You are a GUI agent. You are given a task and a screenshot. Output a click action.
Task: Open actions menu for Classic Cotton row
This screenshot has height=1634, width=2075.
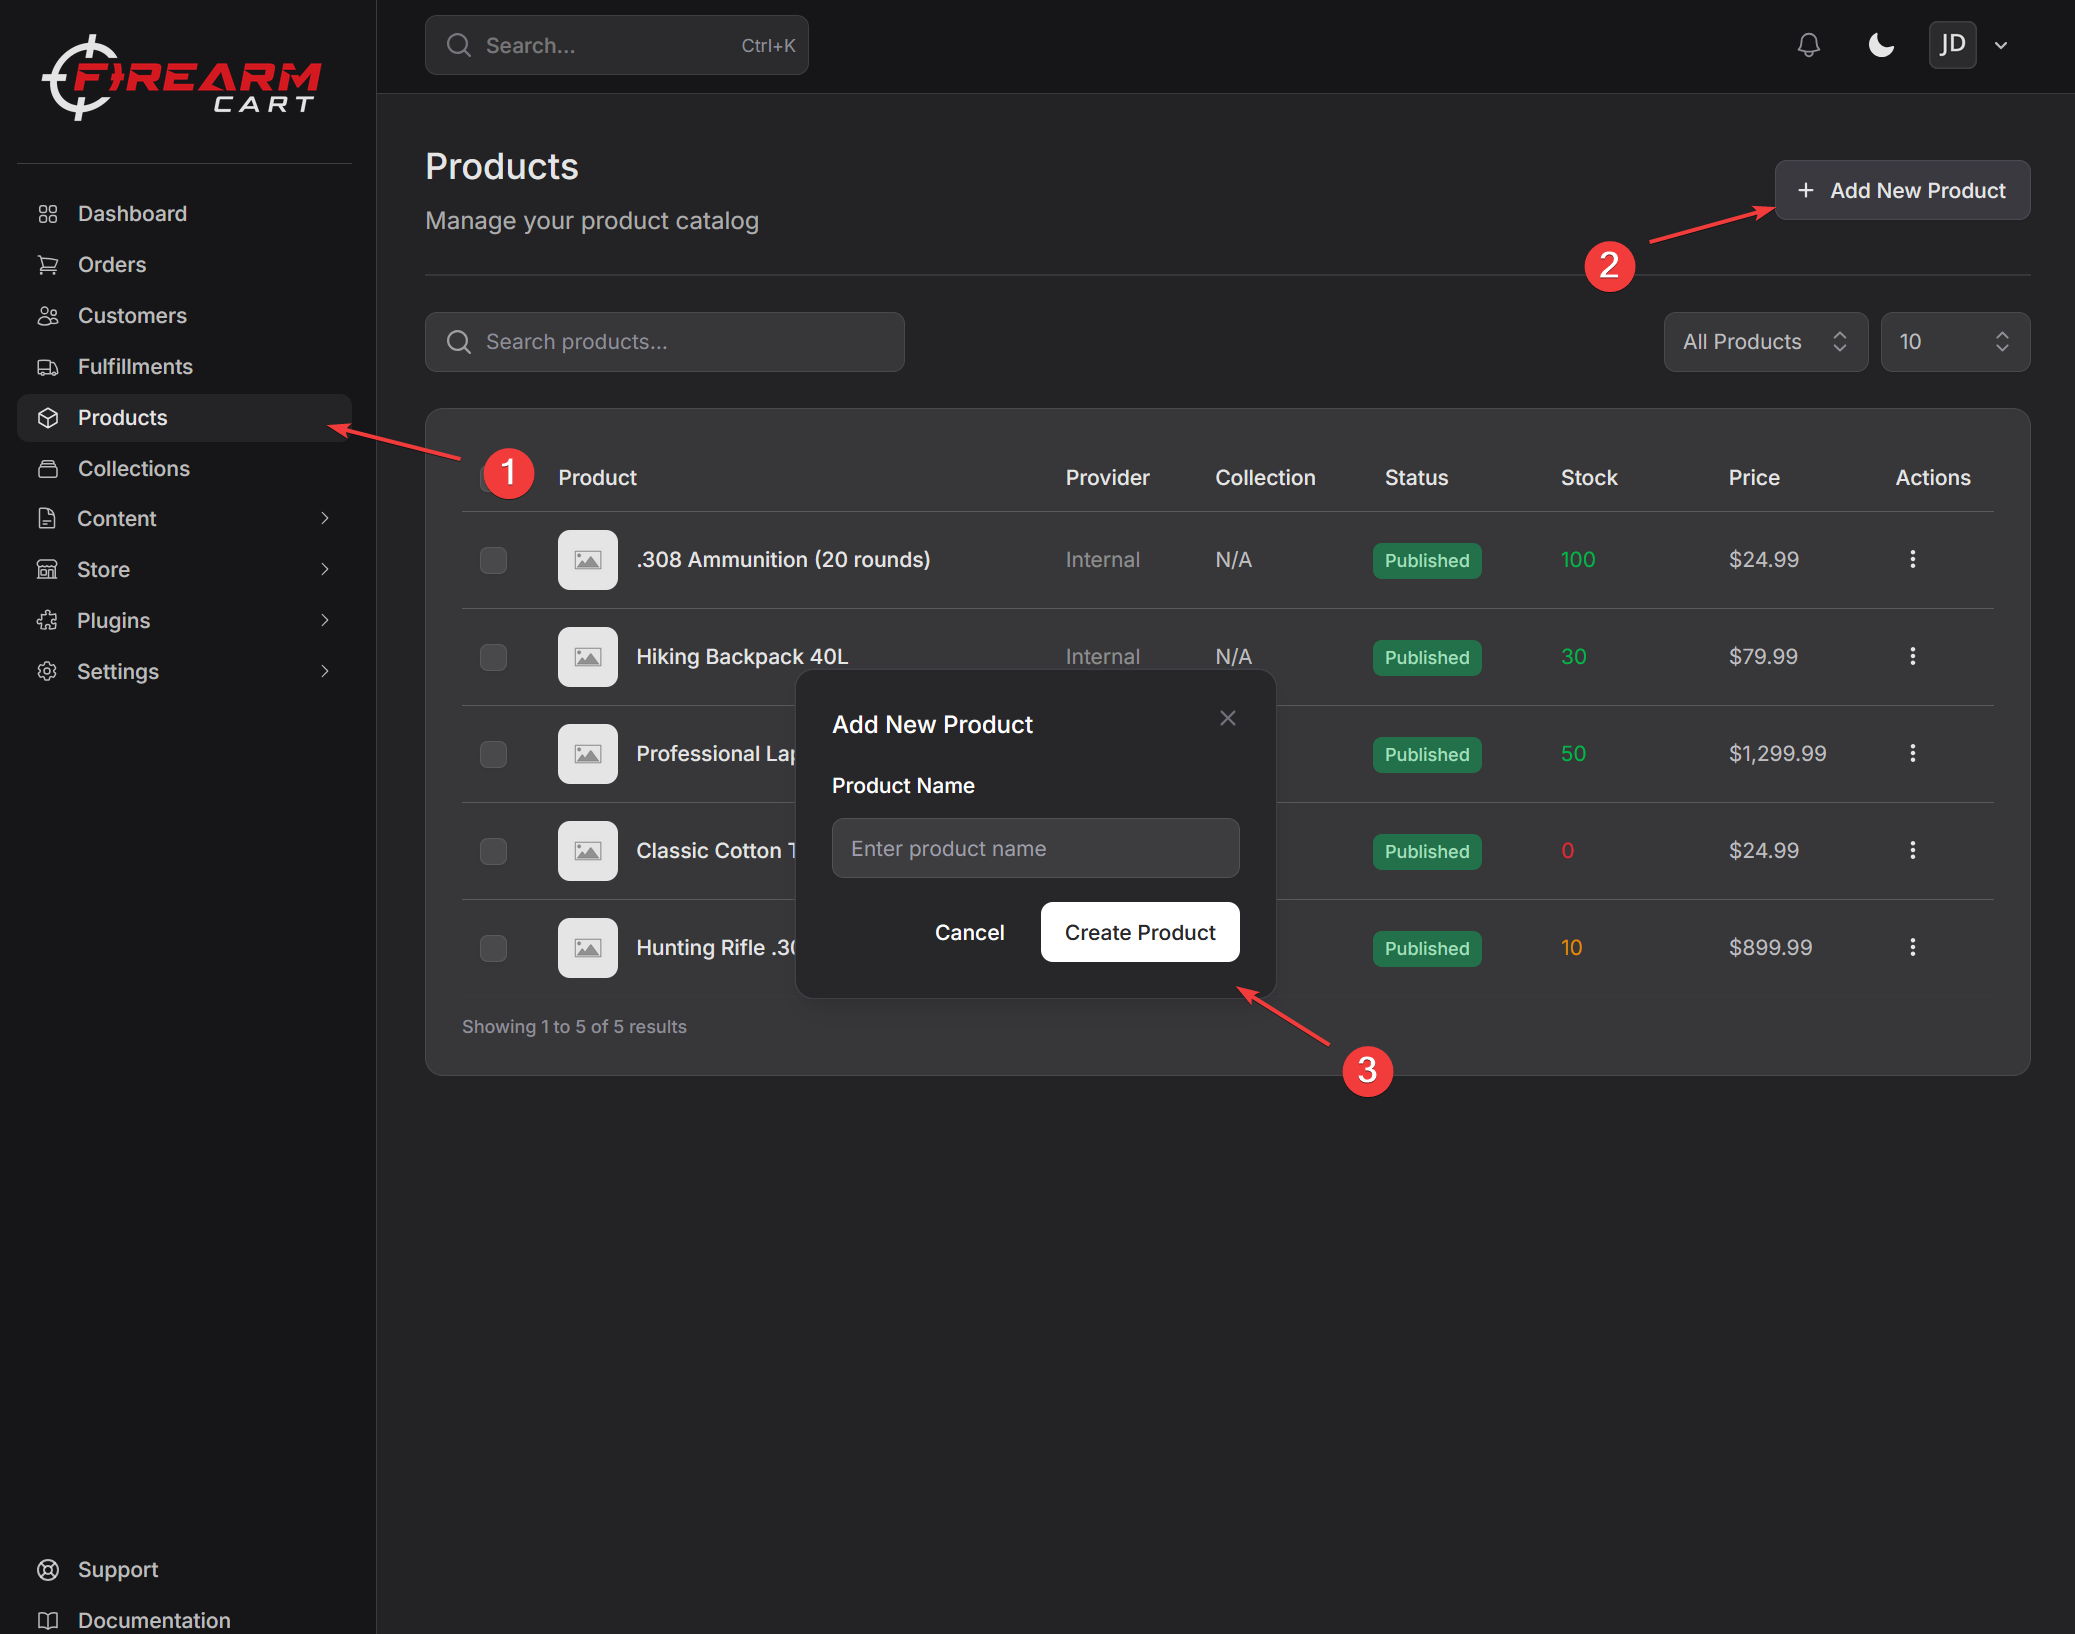pos(1912,851)
